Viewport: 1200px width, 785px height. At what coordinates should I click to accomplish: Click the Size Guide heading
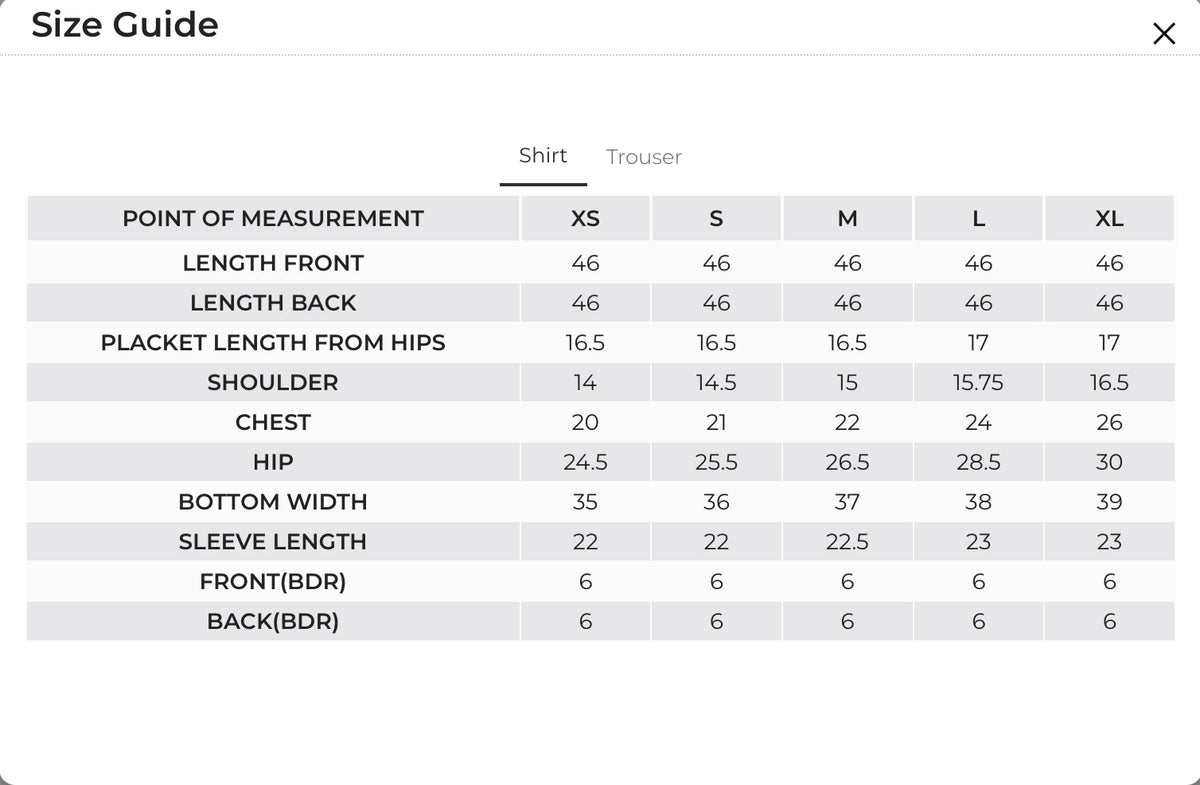125,24
